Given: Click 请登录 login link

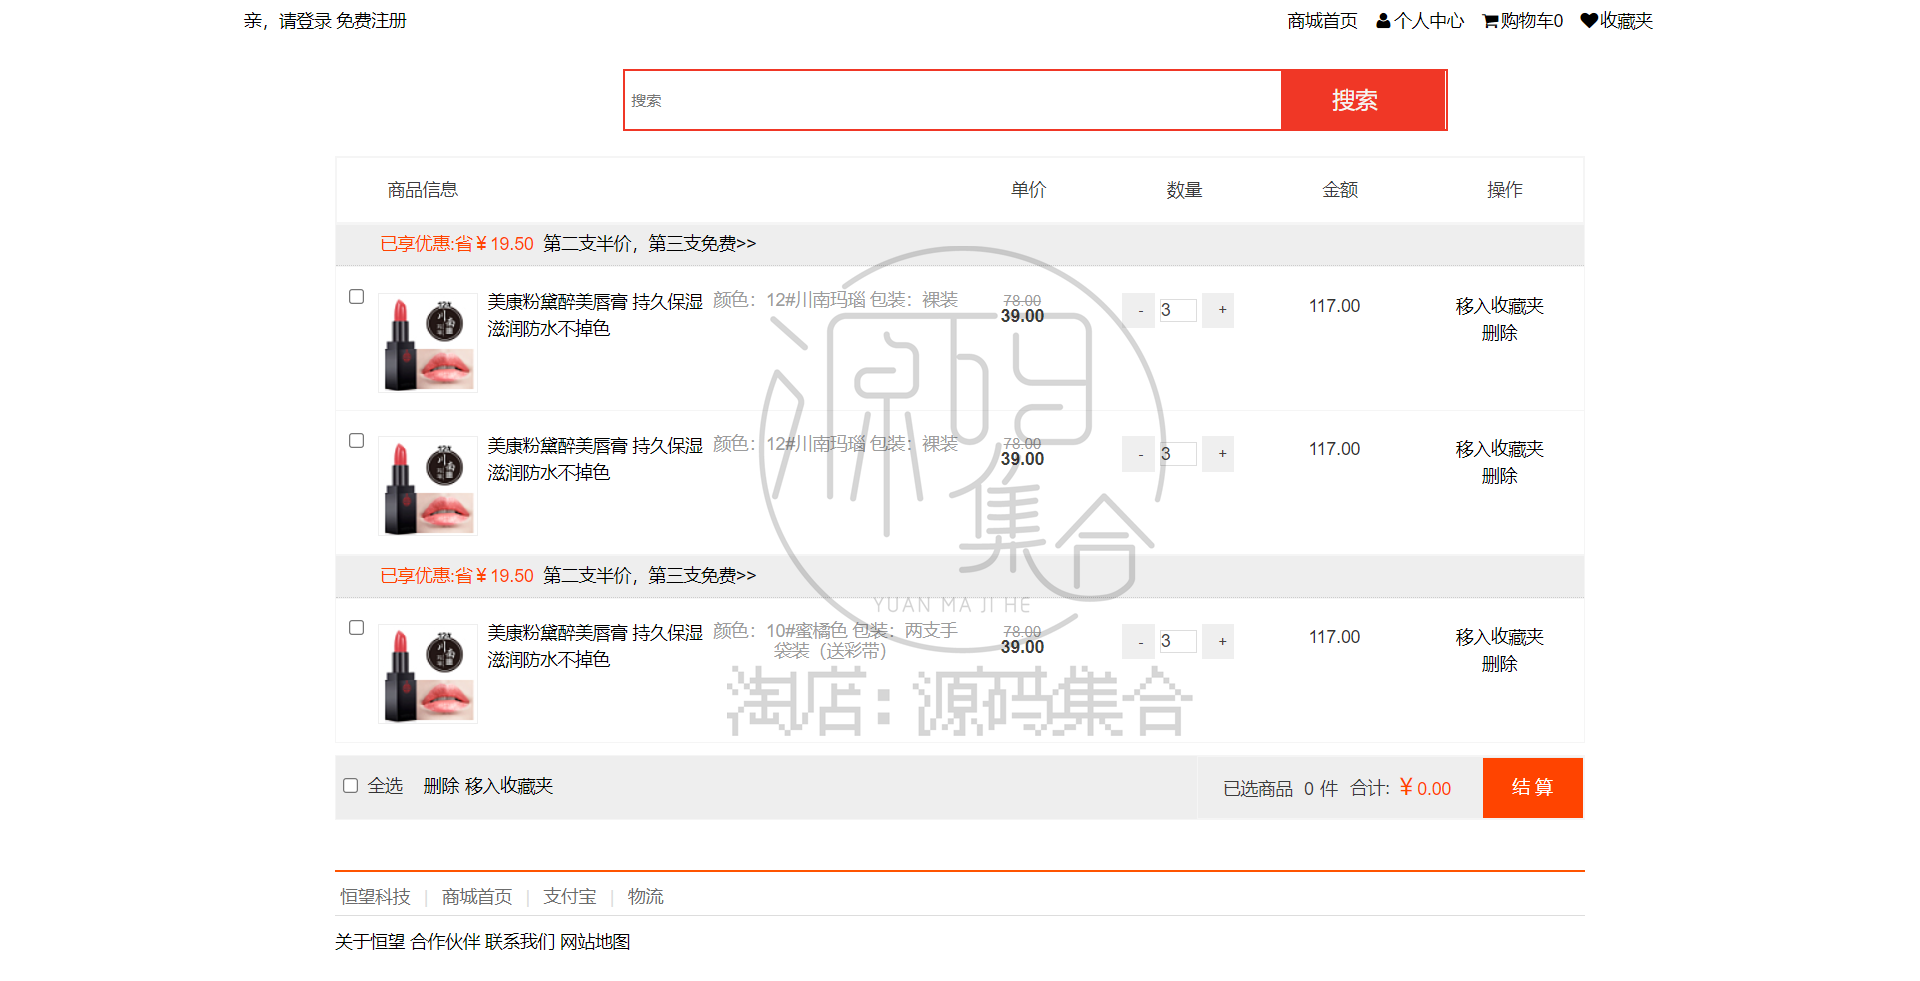Looking at the screenshot, I should click(305, 21).
